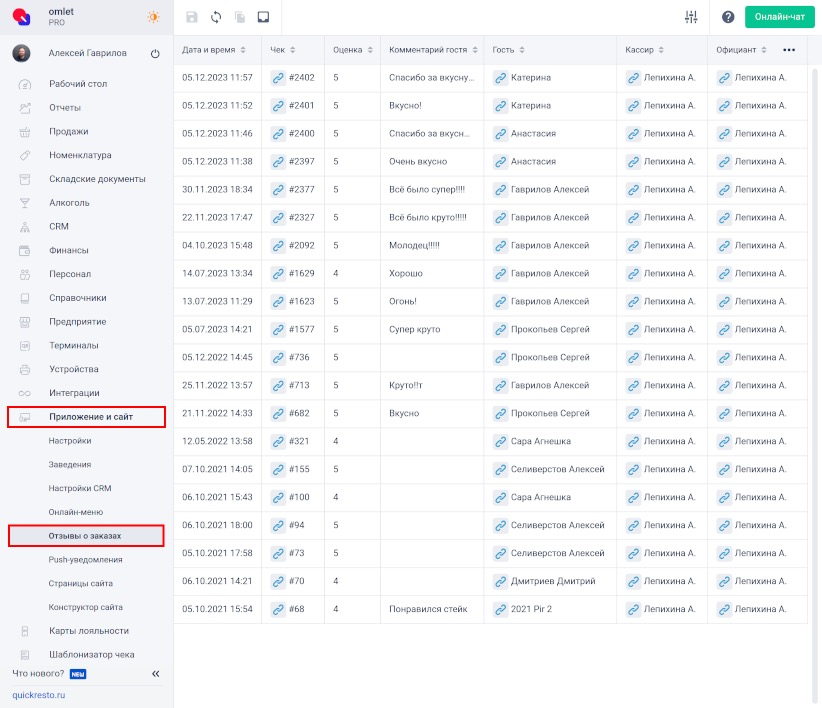Click Алексей Гаврилов user avatar
The image size is (822, 708).
(21, 53)
